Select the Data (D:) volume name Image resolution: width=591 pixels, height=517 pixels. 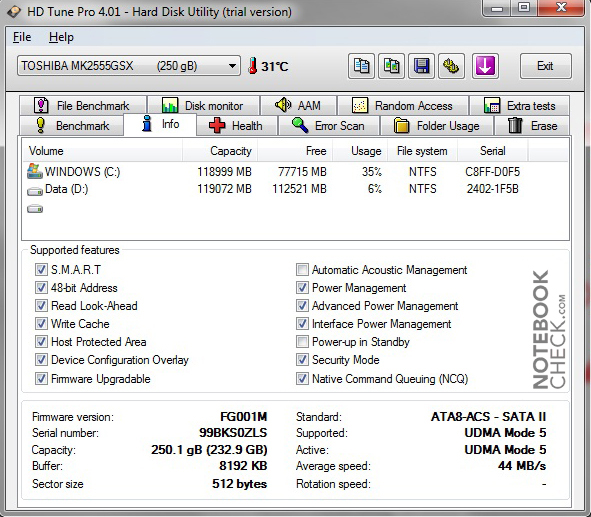(x=66, y=189)
